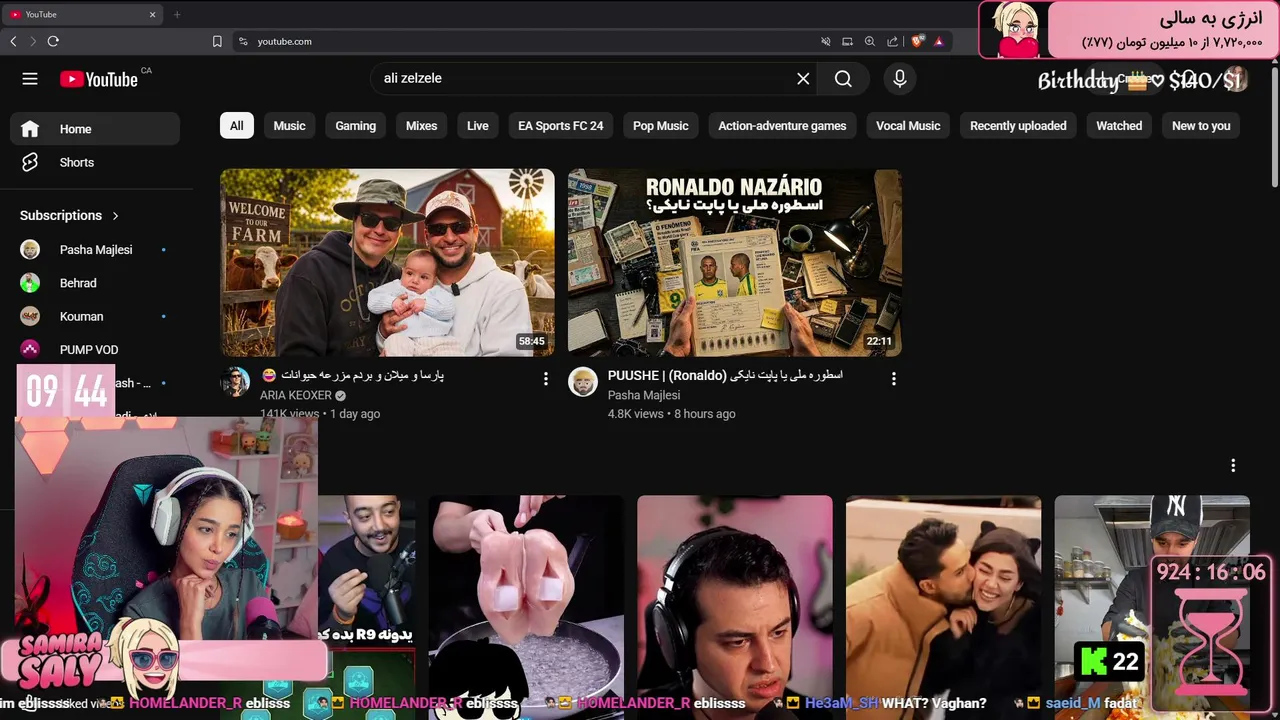Open the Brave Rewards triangle icon
The width and height of the screenshot is (1280, 720).
coord(939,41)
